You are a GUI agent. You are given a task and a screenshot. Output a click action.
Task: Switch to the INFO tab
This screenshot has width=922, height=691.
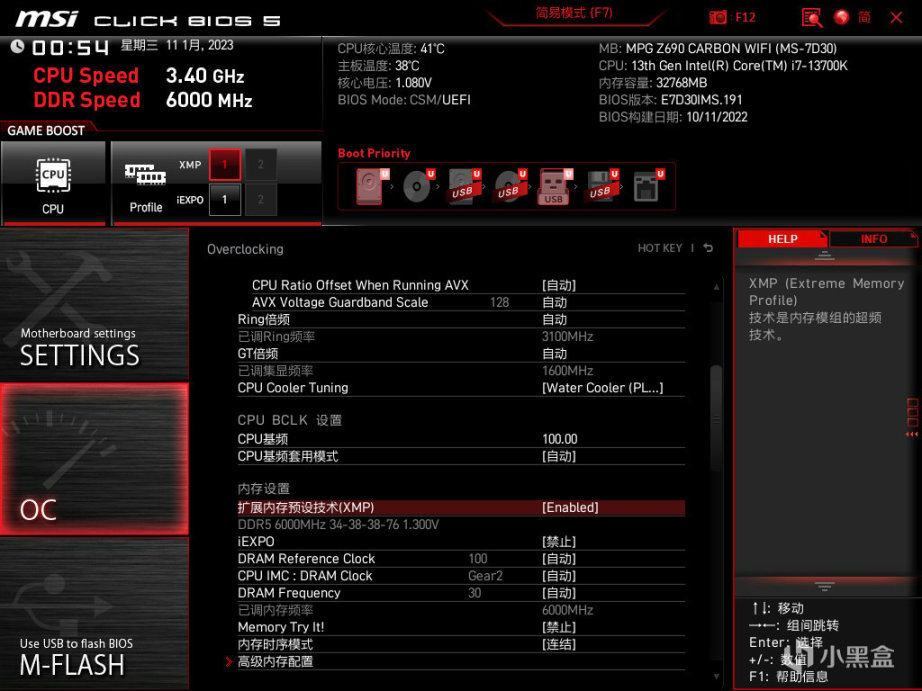click(x=873, y=239)
